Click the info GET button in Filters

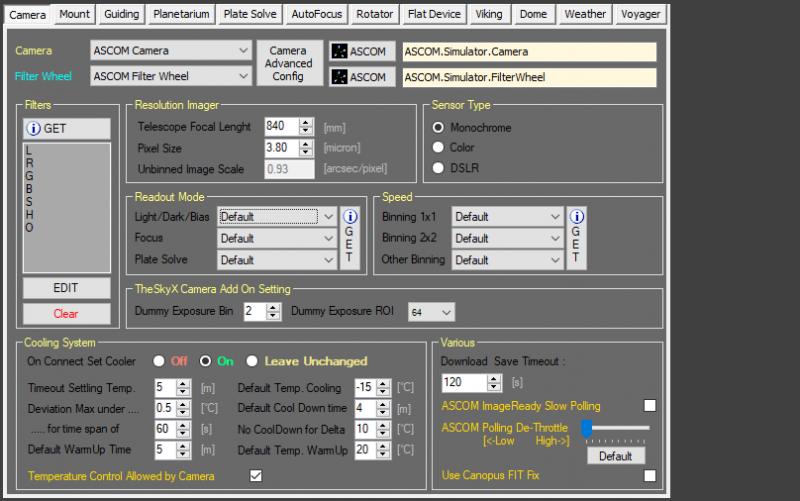[66, 129]
